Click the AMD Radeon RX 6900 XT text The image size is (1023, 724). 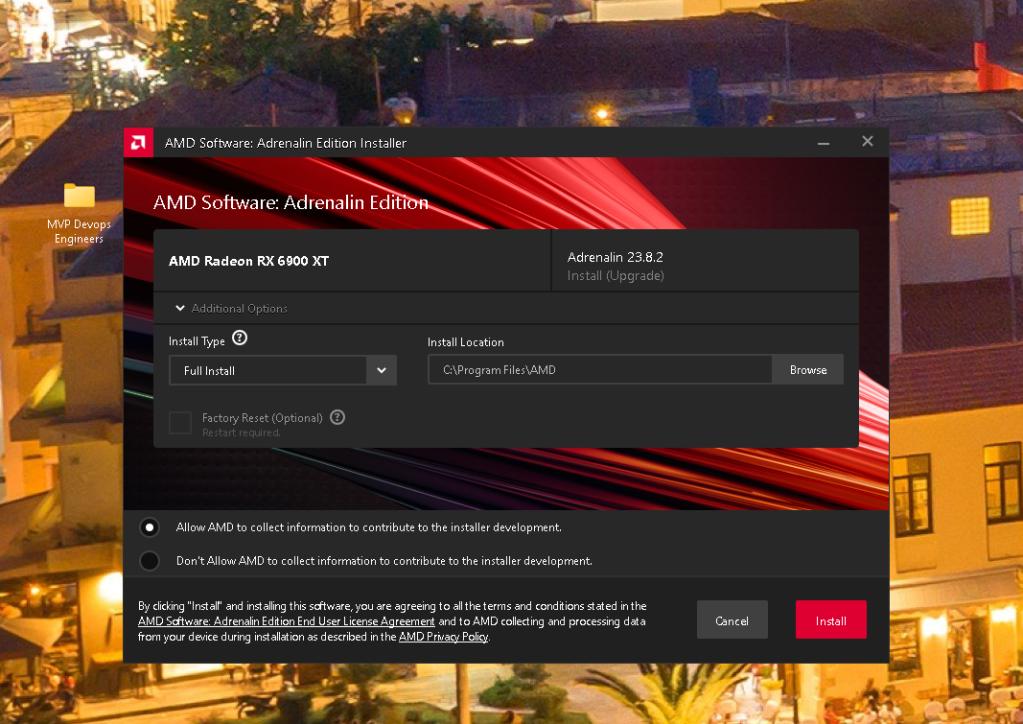[x=249, y=261]
